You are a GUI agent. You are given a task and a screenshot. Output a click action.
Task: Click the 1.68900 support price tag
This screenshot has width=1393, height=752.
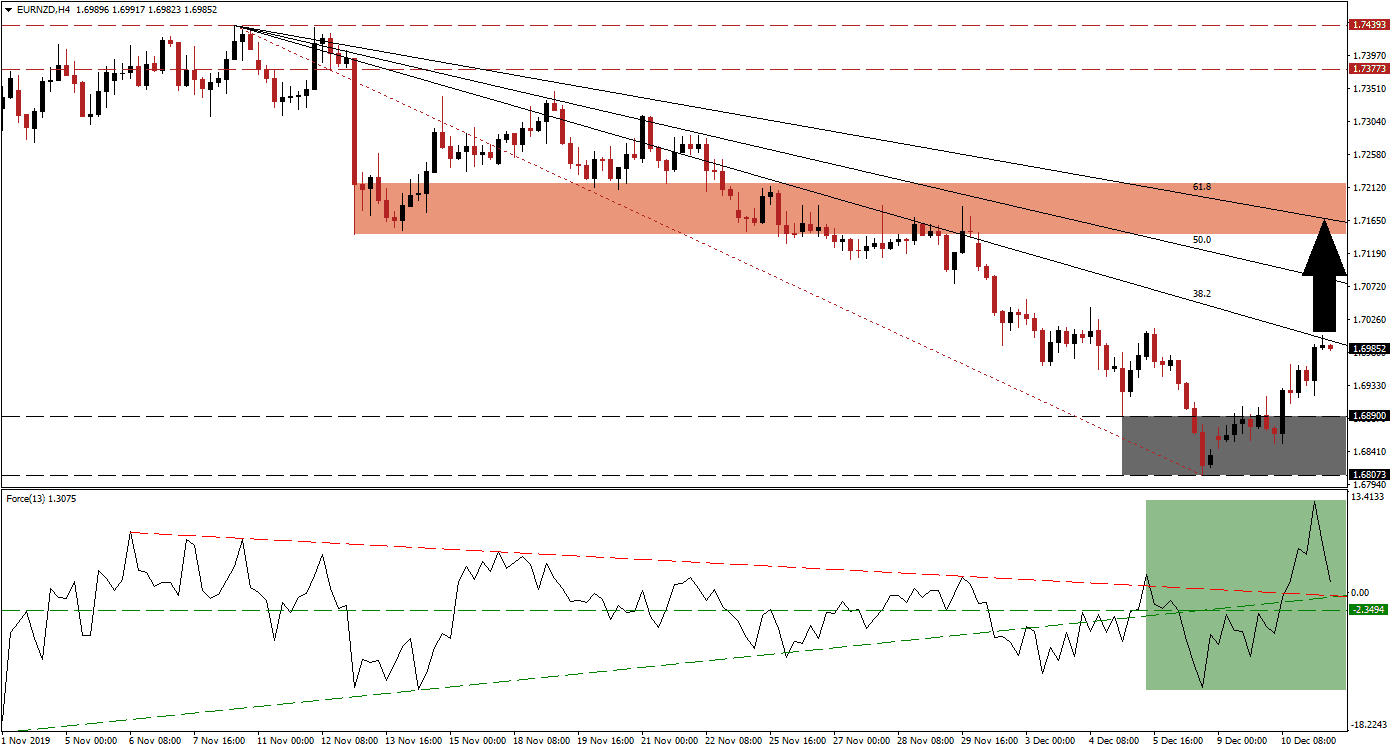[x=1367, y=414]
